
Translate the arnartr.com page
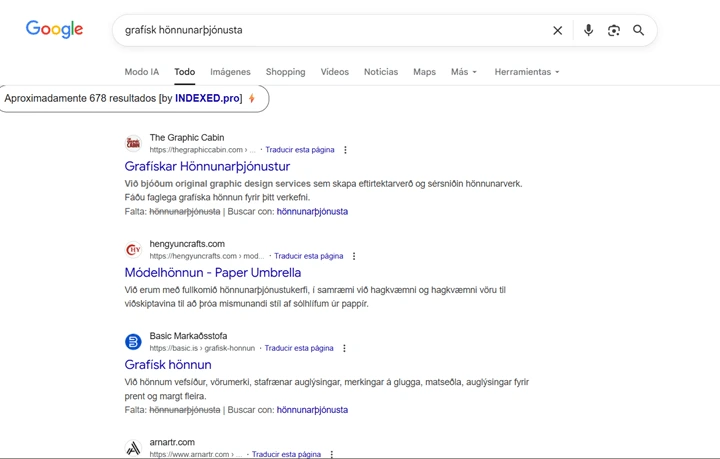coord(287,454)
